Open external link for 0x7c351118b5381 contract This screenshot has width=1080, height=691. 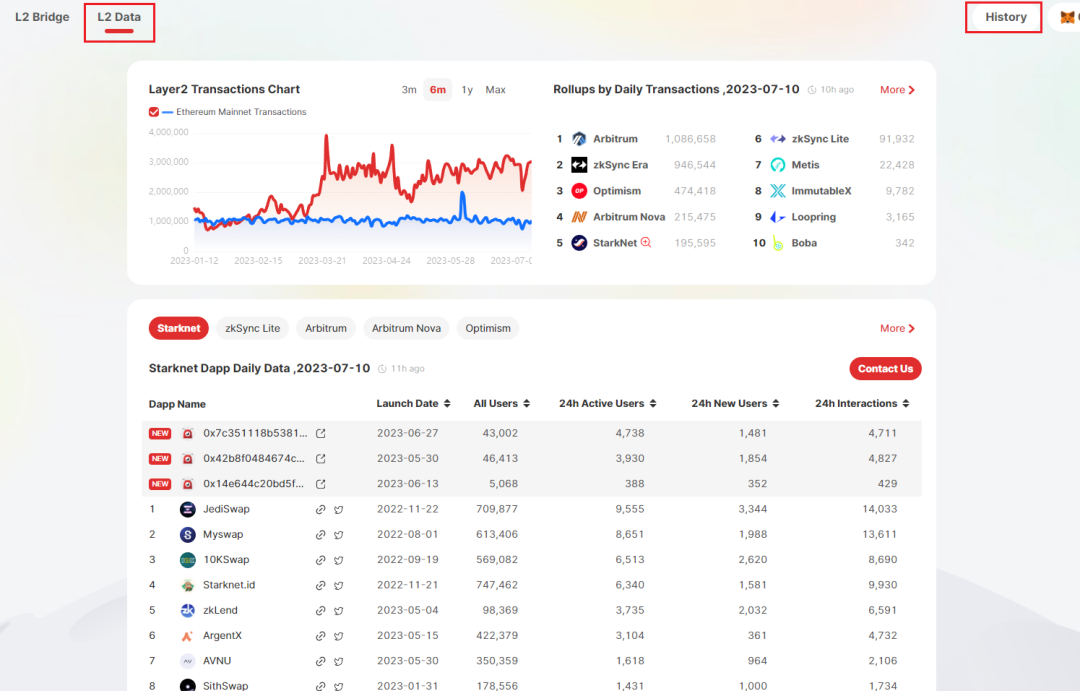pyautogui.click(x=320, y=433)
